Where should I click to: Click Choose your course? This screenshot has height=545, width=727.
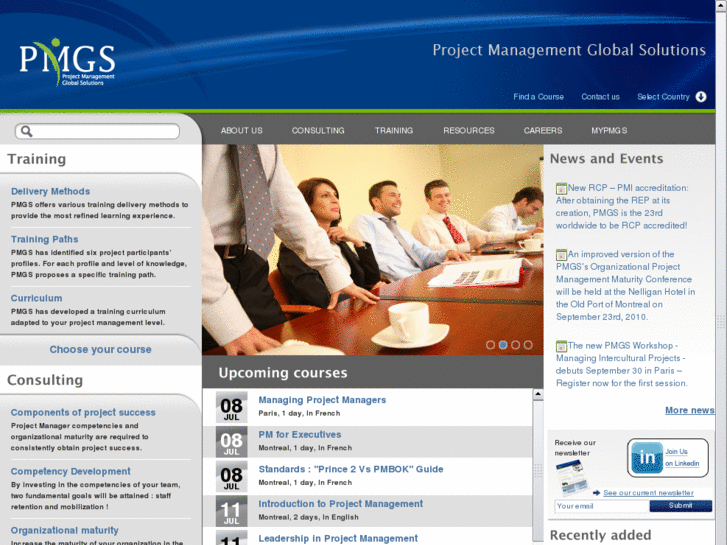tap(101, 349)
